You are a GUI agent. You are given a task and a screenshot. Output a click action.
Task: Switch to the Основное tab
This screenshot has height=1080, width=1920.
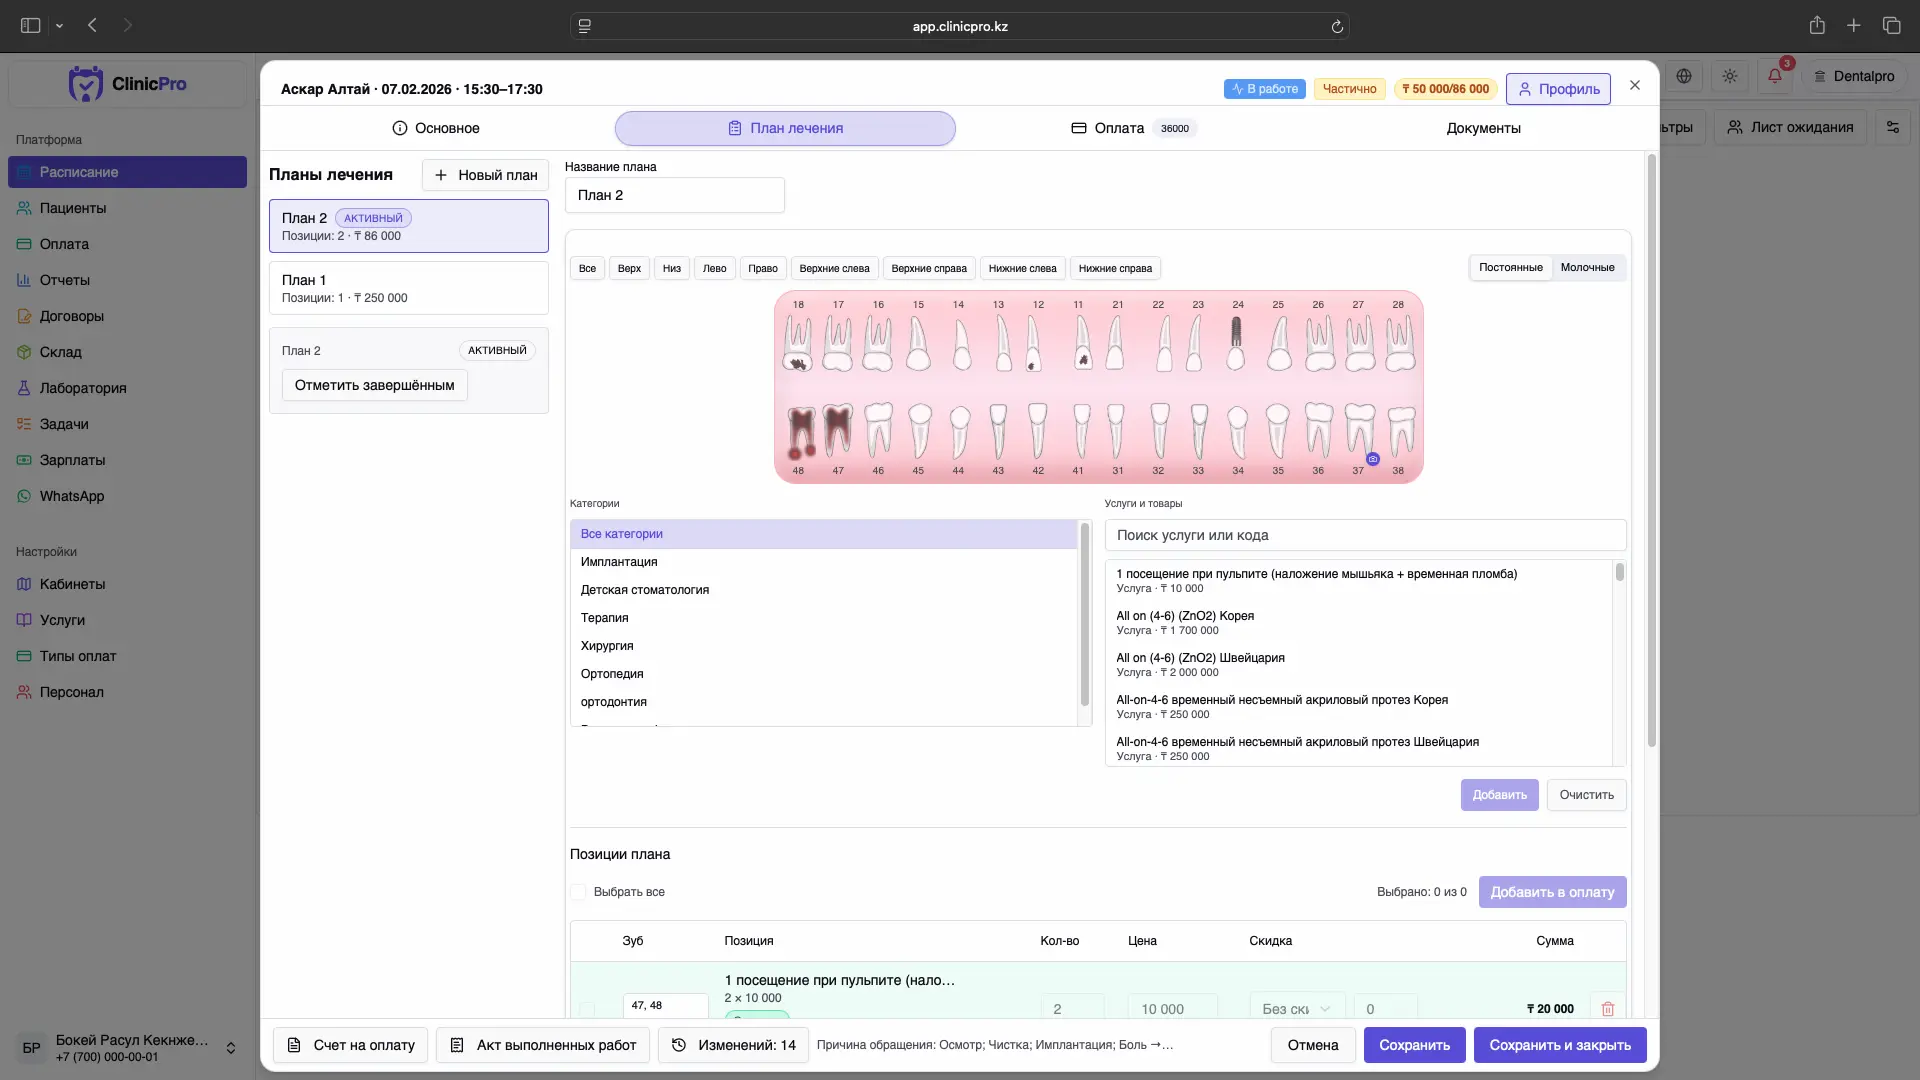click(x=435, y=128)
